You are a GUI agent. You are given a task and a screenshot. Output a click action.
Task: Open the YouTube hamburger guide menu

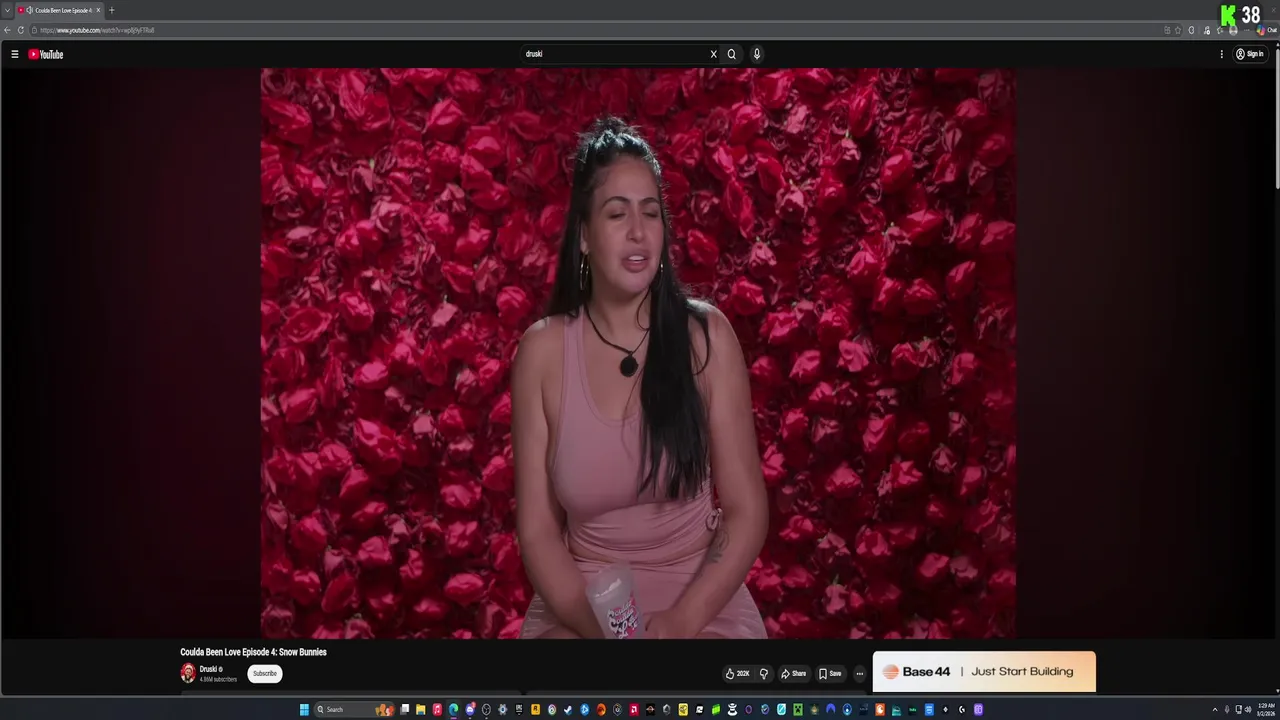(14, 54)
